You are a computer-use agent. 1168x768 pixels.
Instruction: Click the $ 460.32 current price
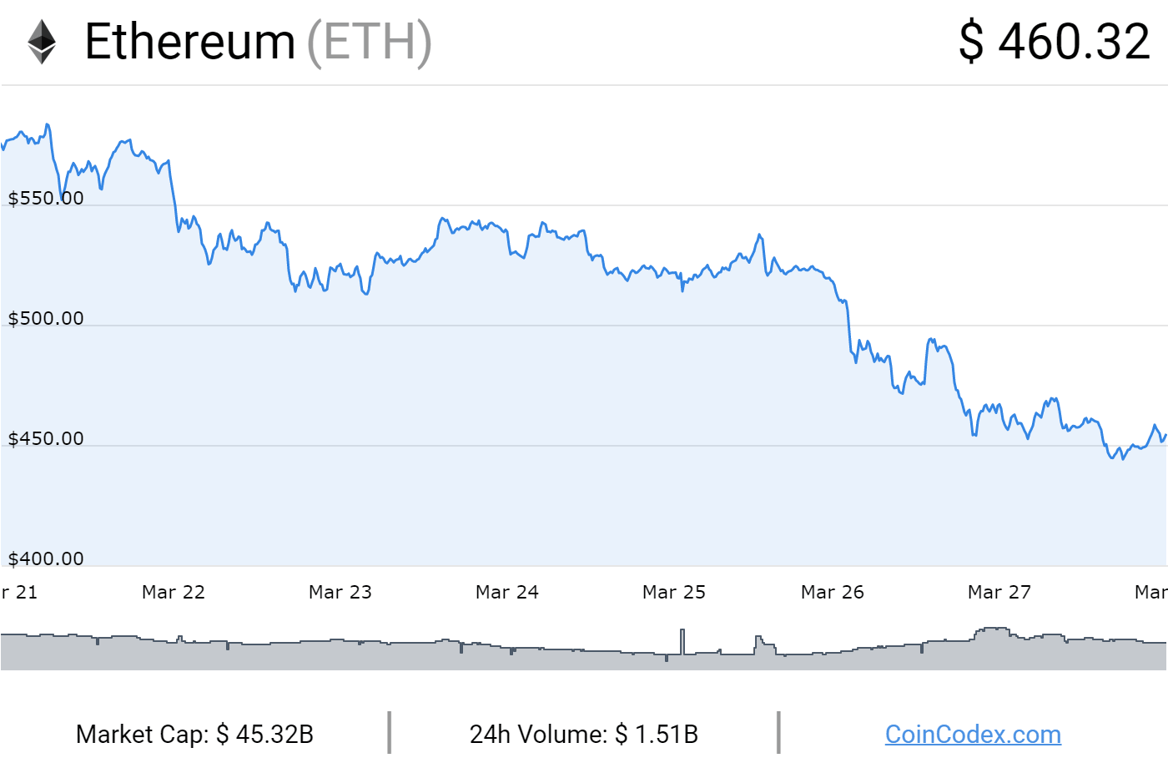(1054, 43)
